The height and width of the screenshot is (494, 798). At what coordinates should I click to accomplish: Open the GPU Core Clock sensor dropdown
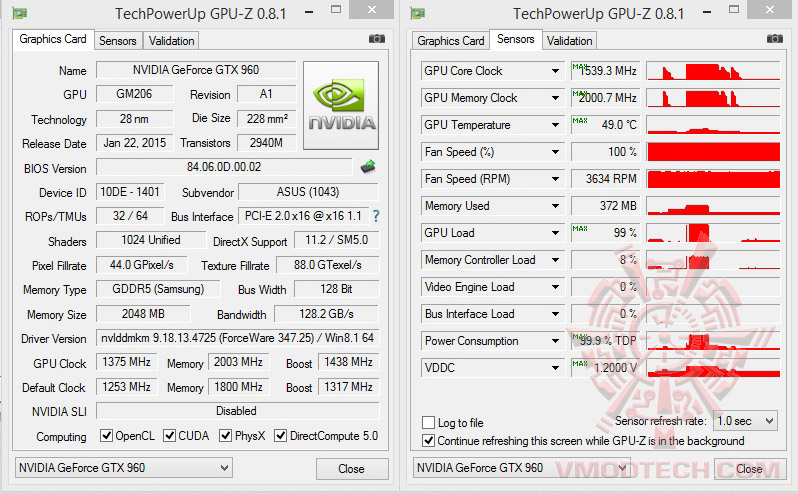(x=555, y=71)
